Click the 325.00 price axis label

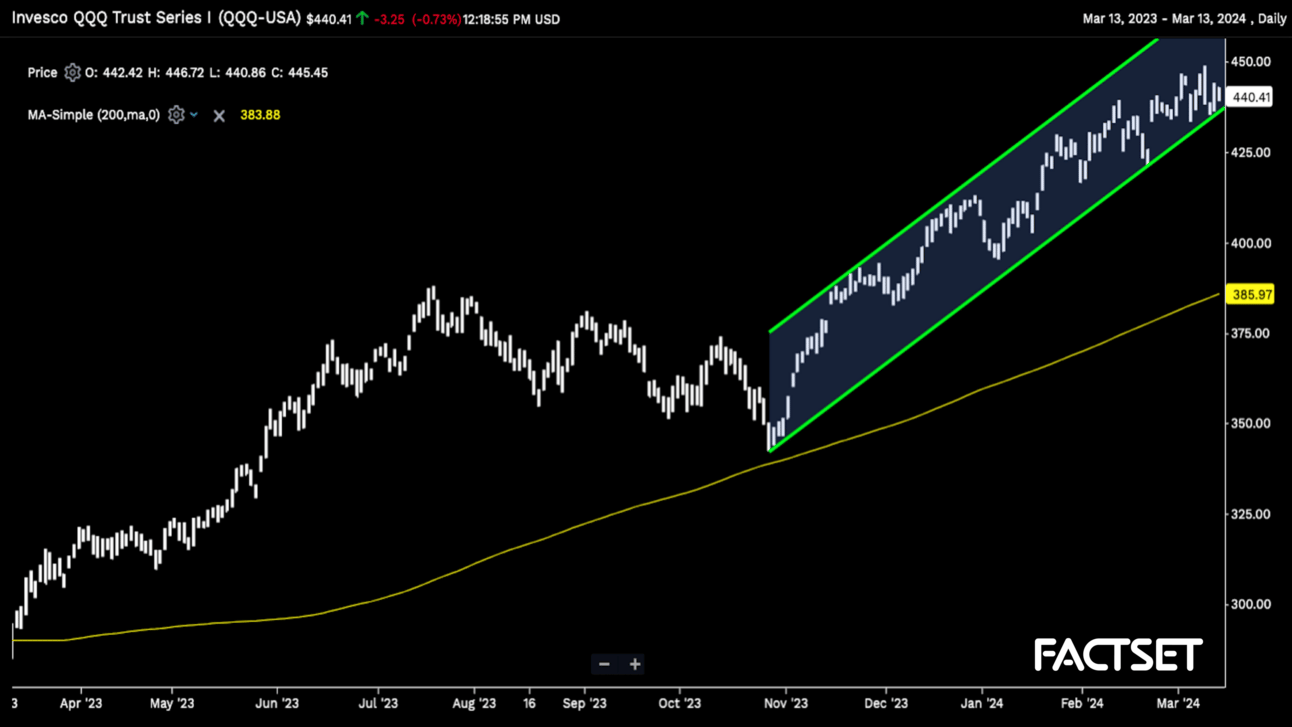pos(1252,514)
